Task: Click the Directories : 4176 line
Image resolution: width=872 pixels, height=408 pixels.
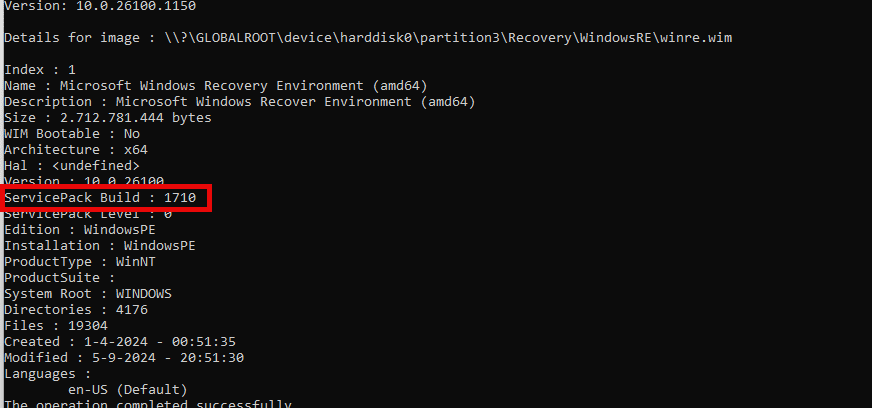Action: click(76, 310)
